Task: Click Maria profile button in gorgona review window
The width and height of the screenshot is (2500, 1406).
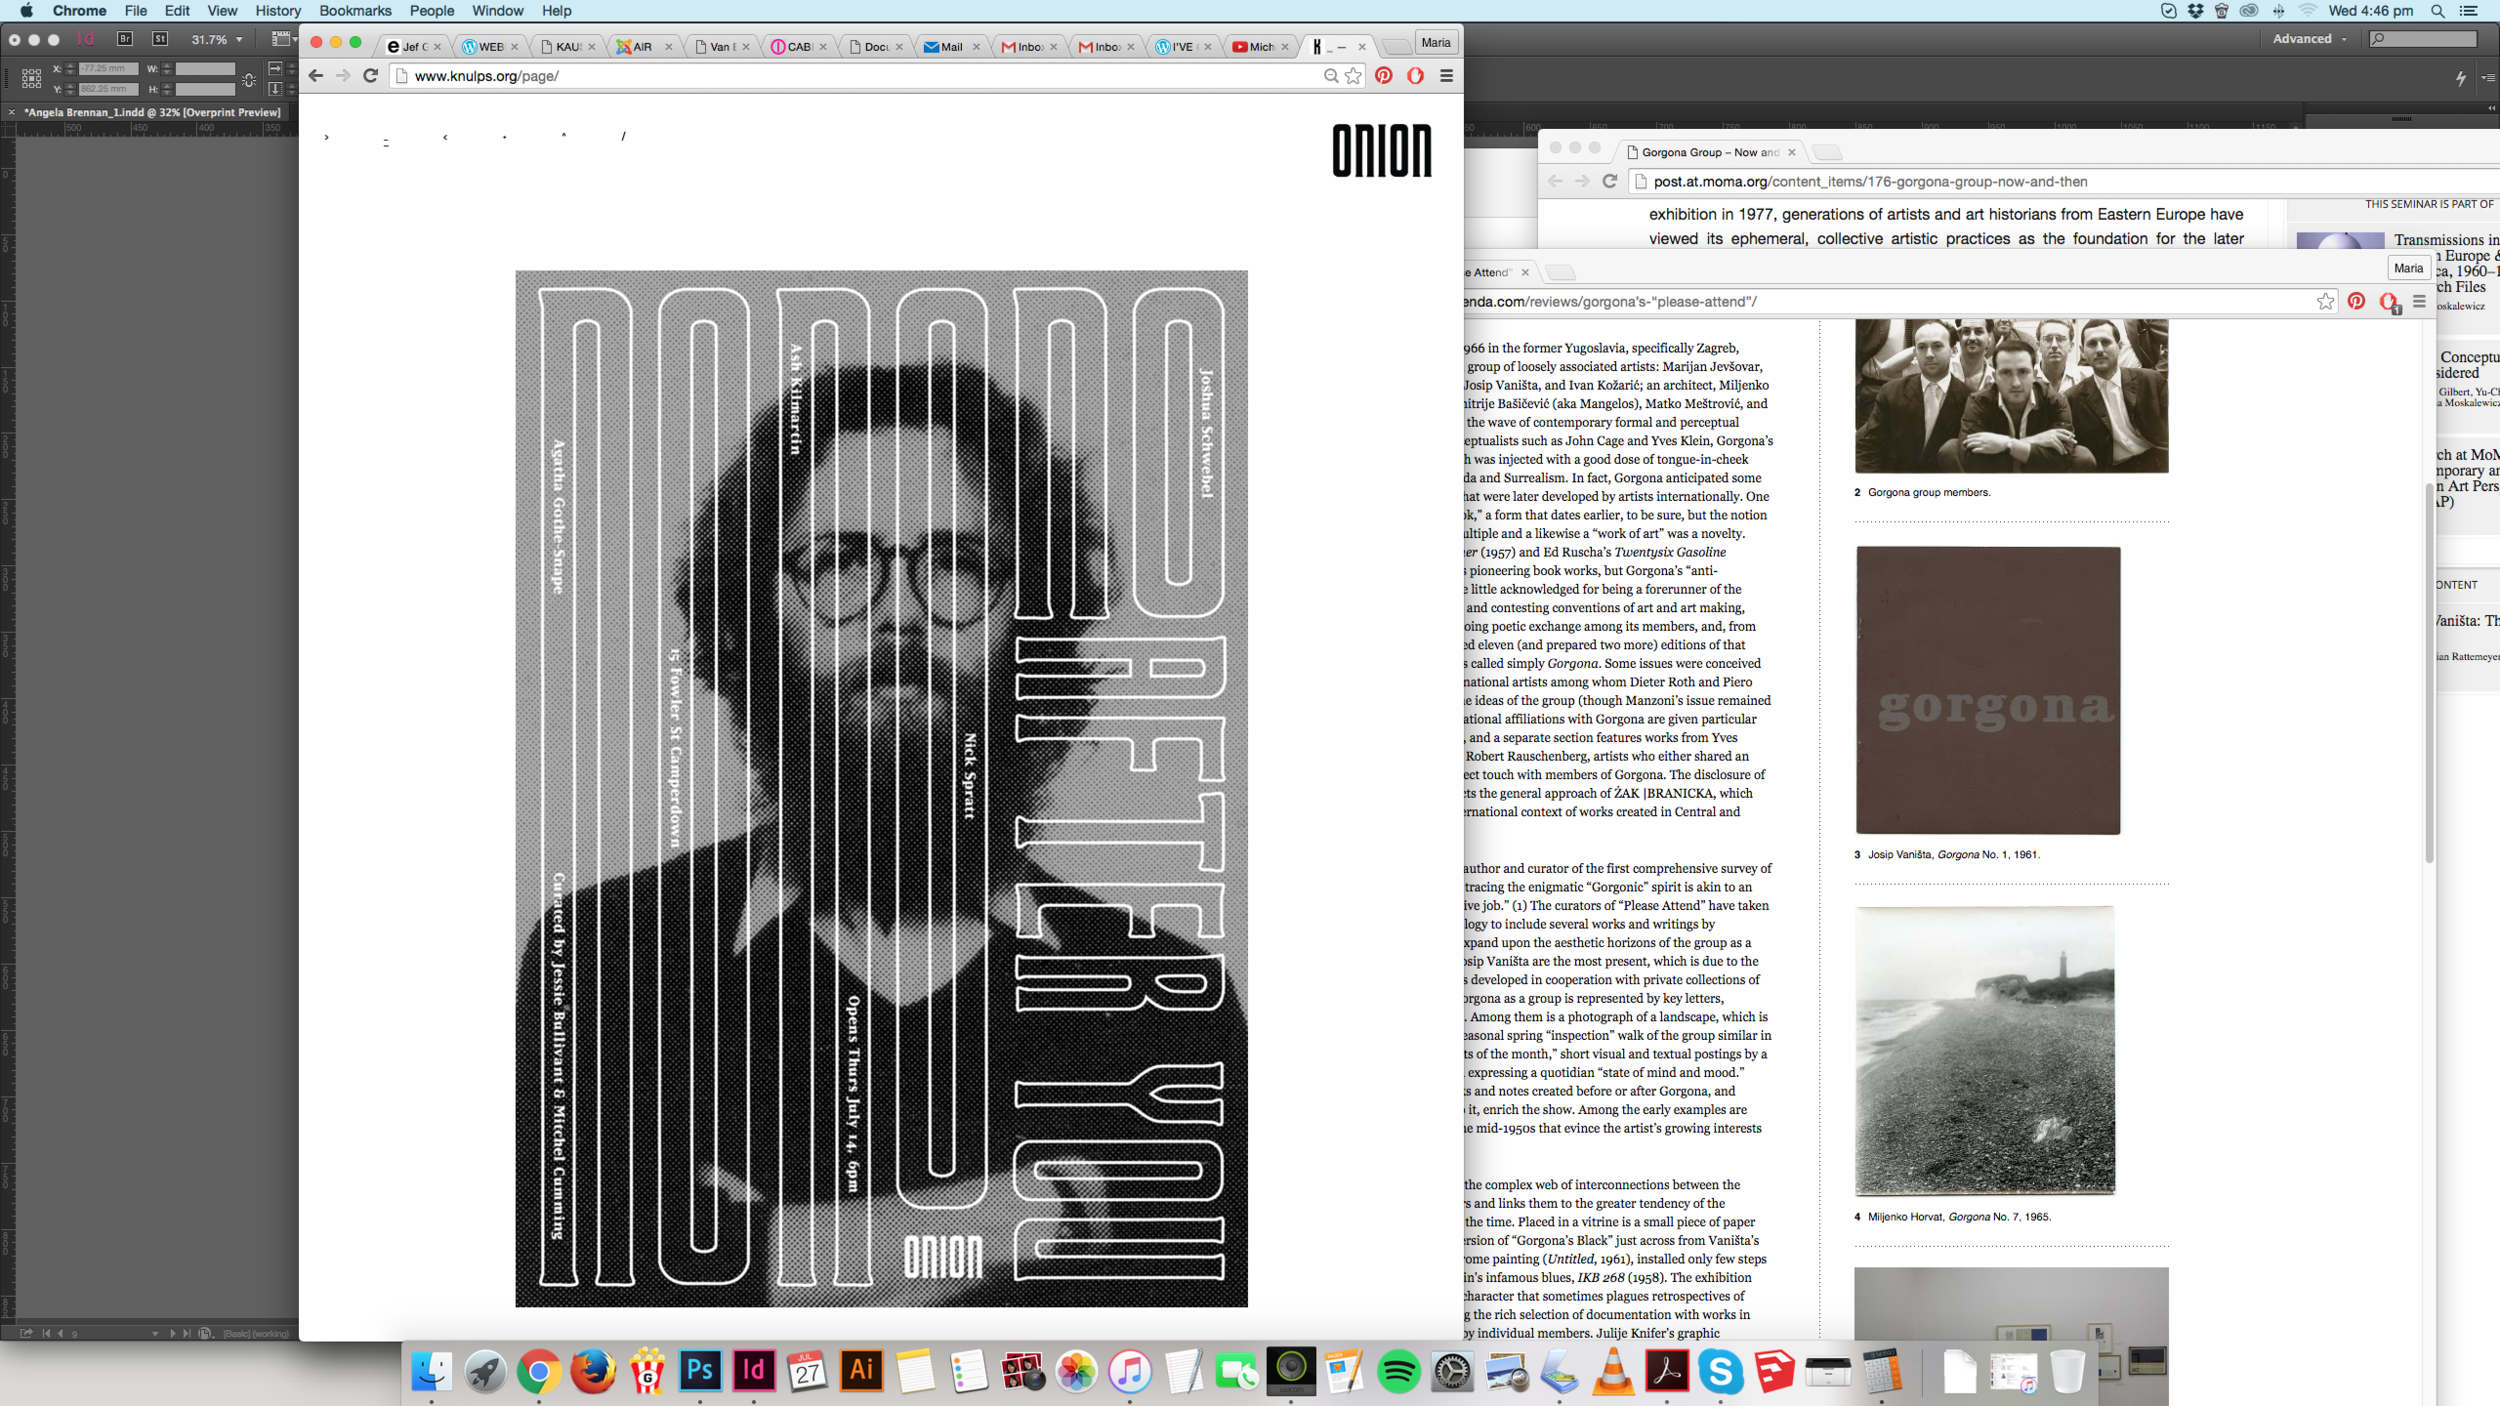Action: pos(2408,268)
